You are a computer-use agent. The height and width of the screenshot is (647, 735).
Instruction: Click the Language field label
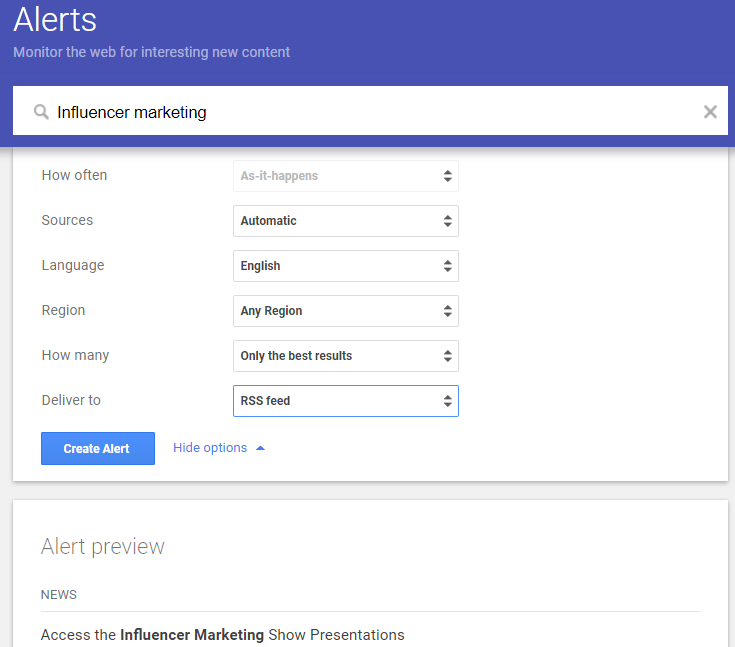(72, 265)
